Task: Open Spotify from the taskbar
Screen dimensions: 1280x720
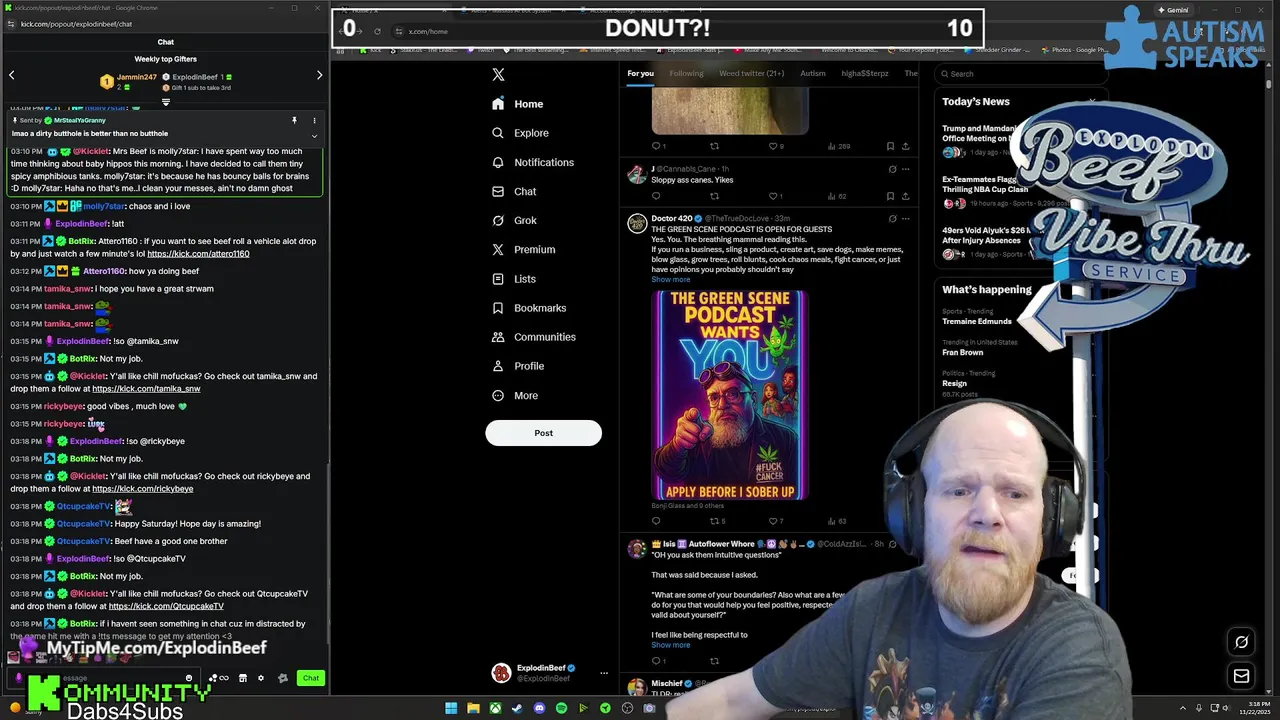Action: pos(561,708)
